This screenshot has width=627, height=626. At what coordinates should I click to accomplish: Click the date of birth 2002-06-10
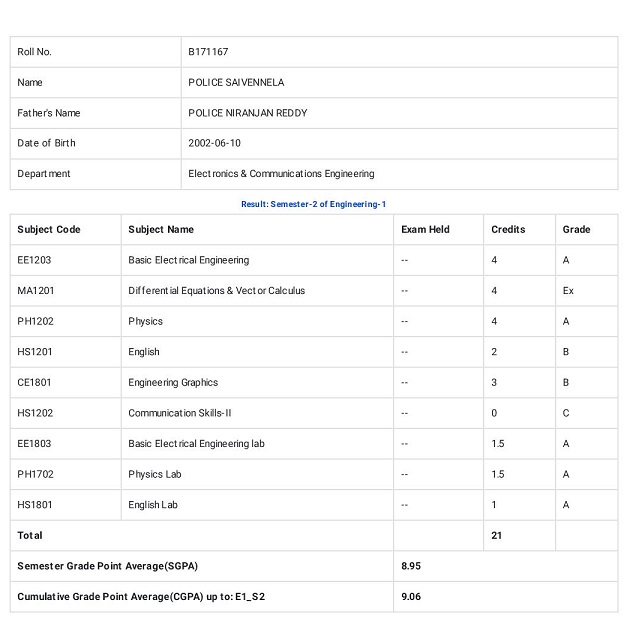coord(214,143)
